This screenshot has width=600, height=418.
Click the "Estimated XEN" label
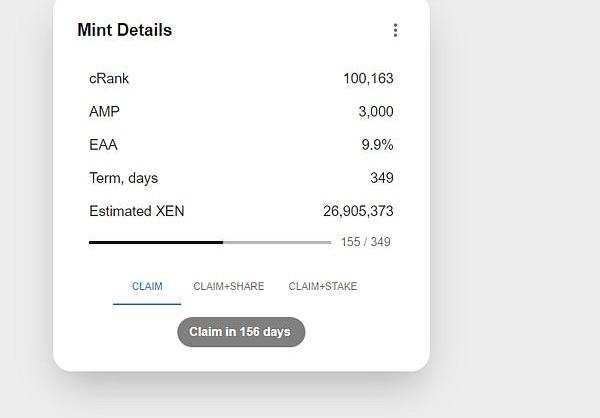[137, 211]
